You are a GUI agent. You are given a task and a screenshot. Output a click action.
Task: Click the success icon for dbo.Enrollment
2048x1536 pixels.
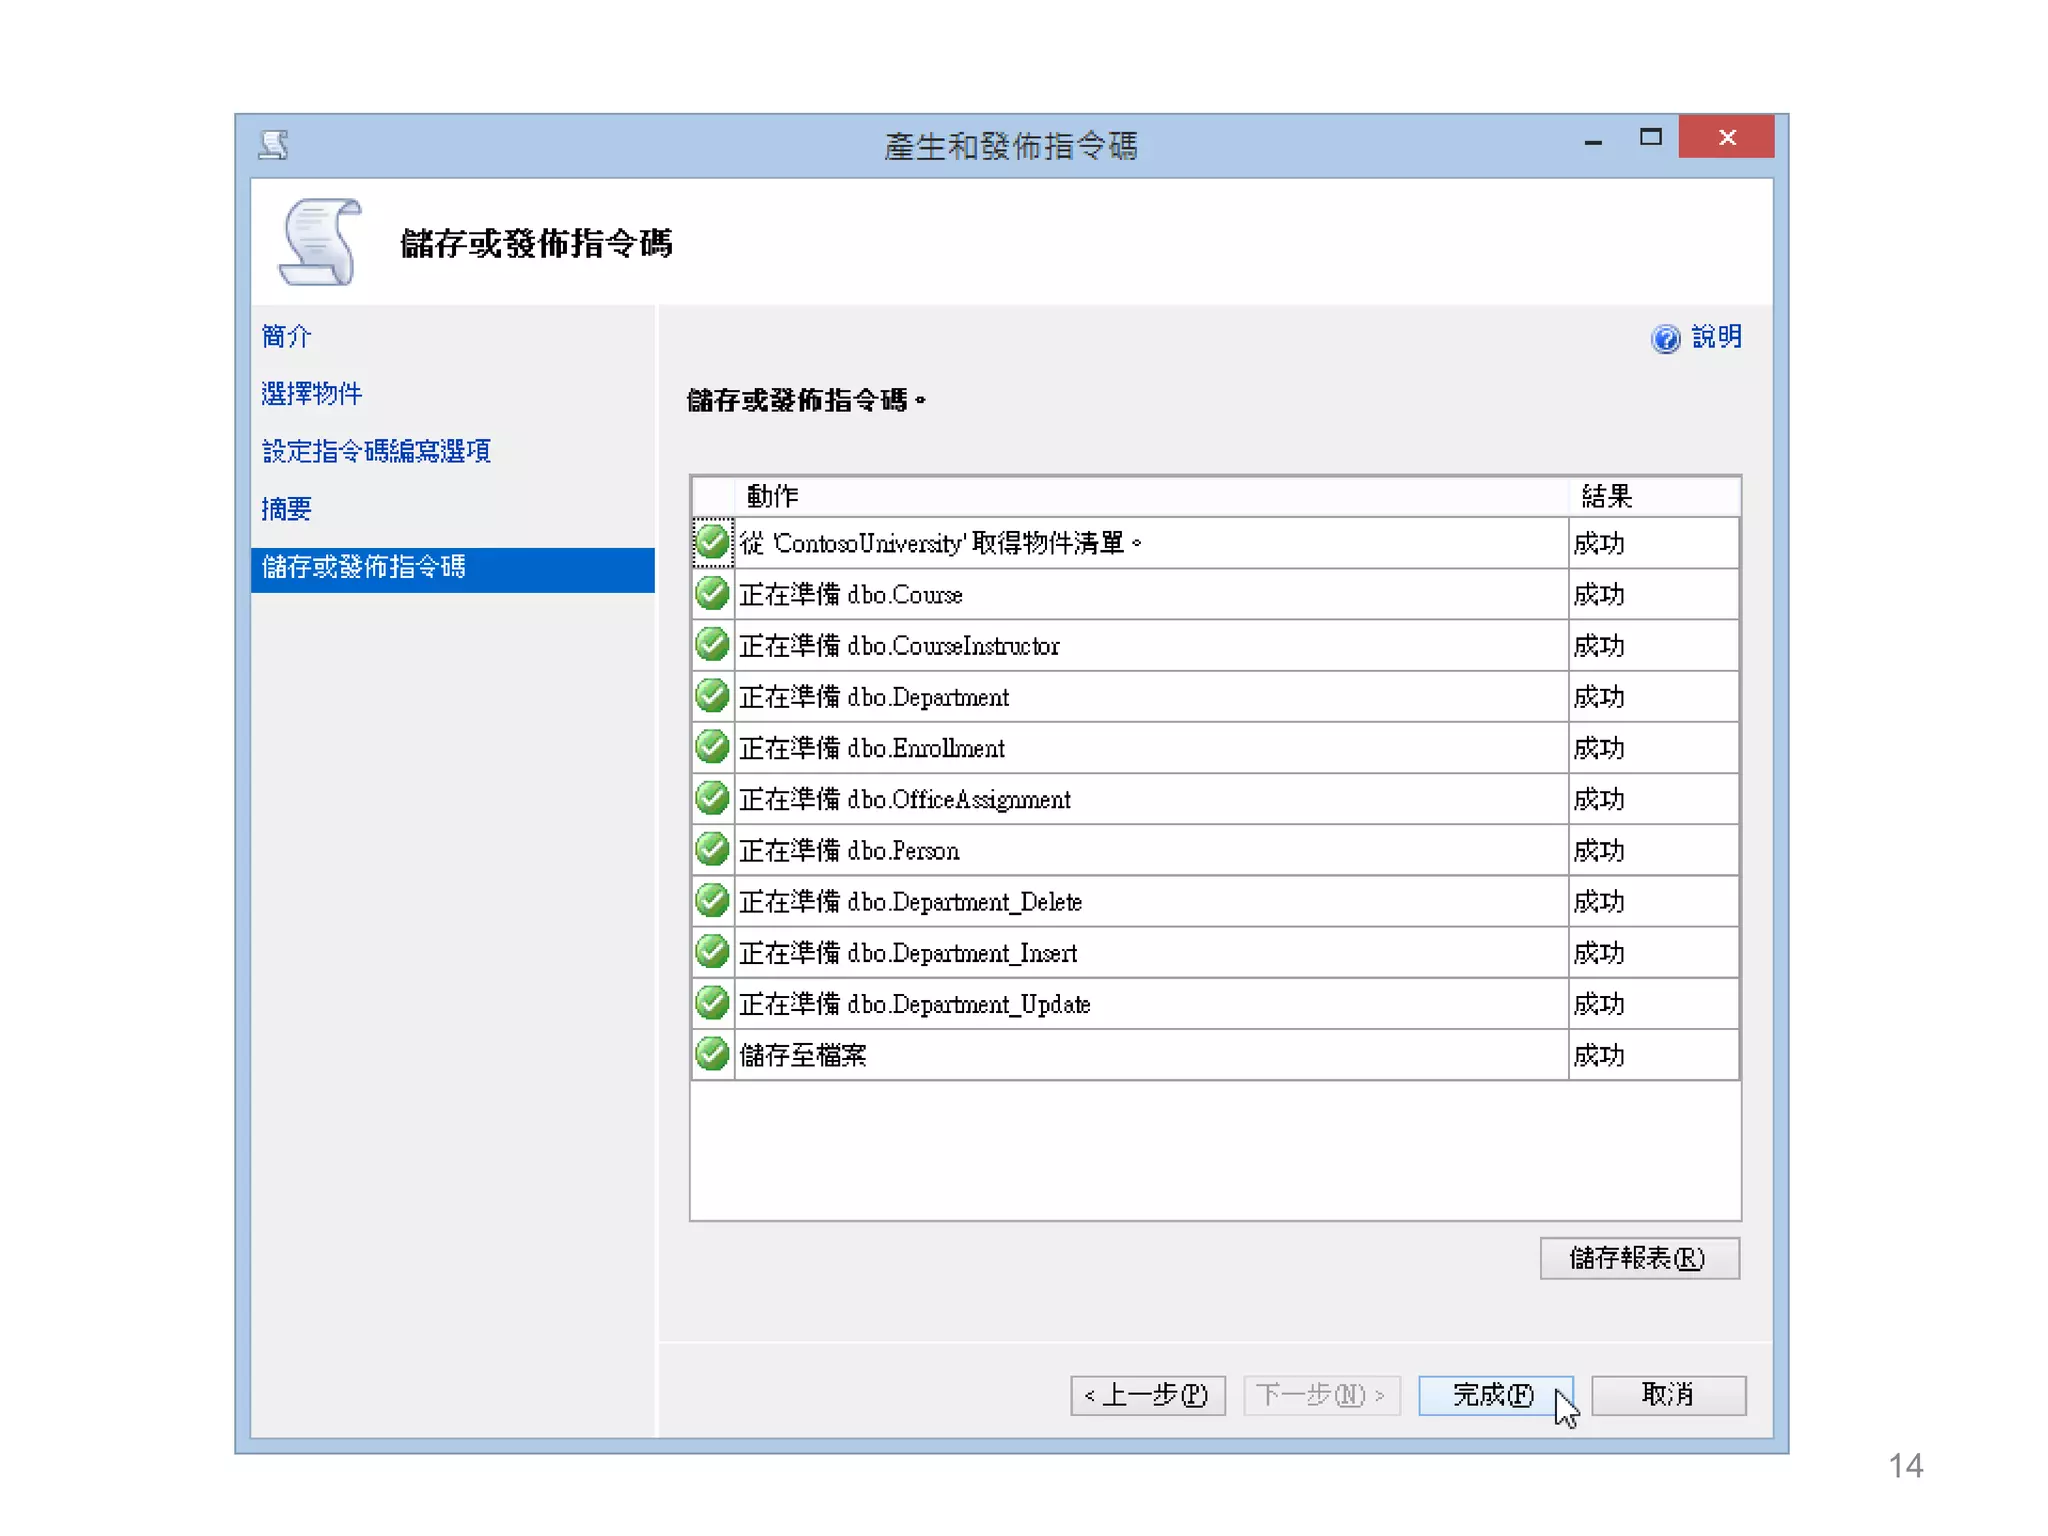712,747
